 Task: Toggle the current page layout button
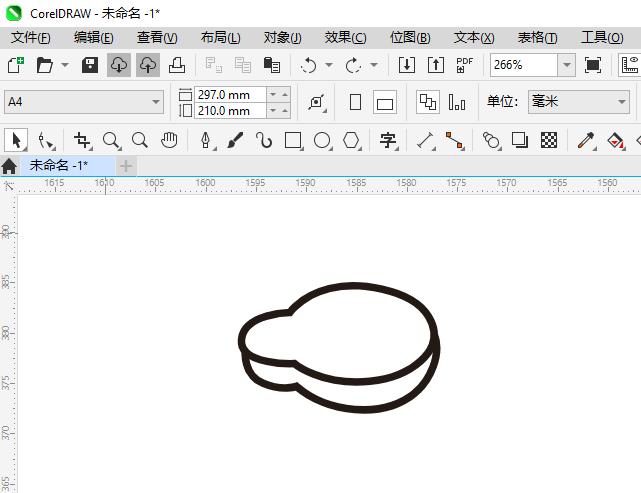pyautogui.click(x=457, y=102)
